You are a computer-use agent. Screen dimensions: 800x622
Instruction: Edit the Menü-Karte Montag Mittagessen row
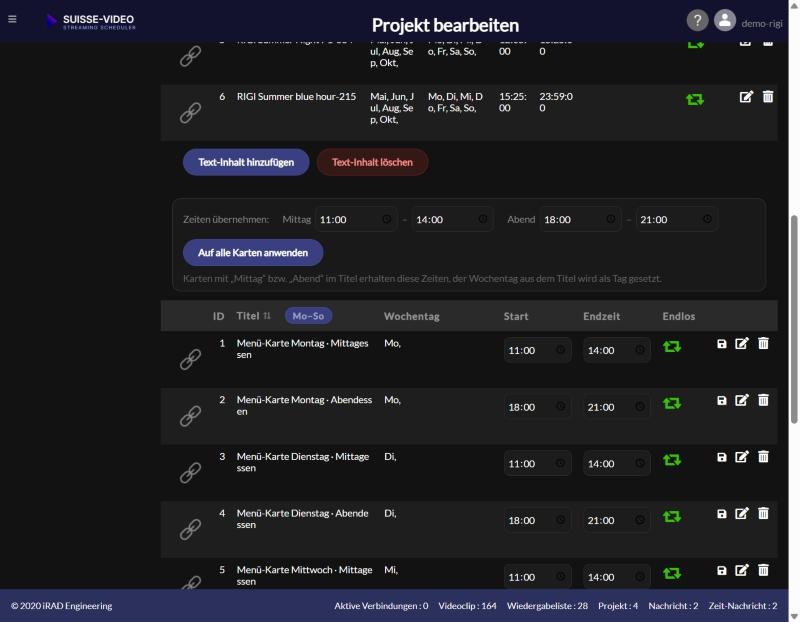742,343
